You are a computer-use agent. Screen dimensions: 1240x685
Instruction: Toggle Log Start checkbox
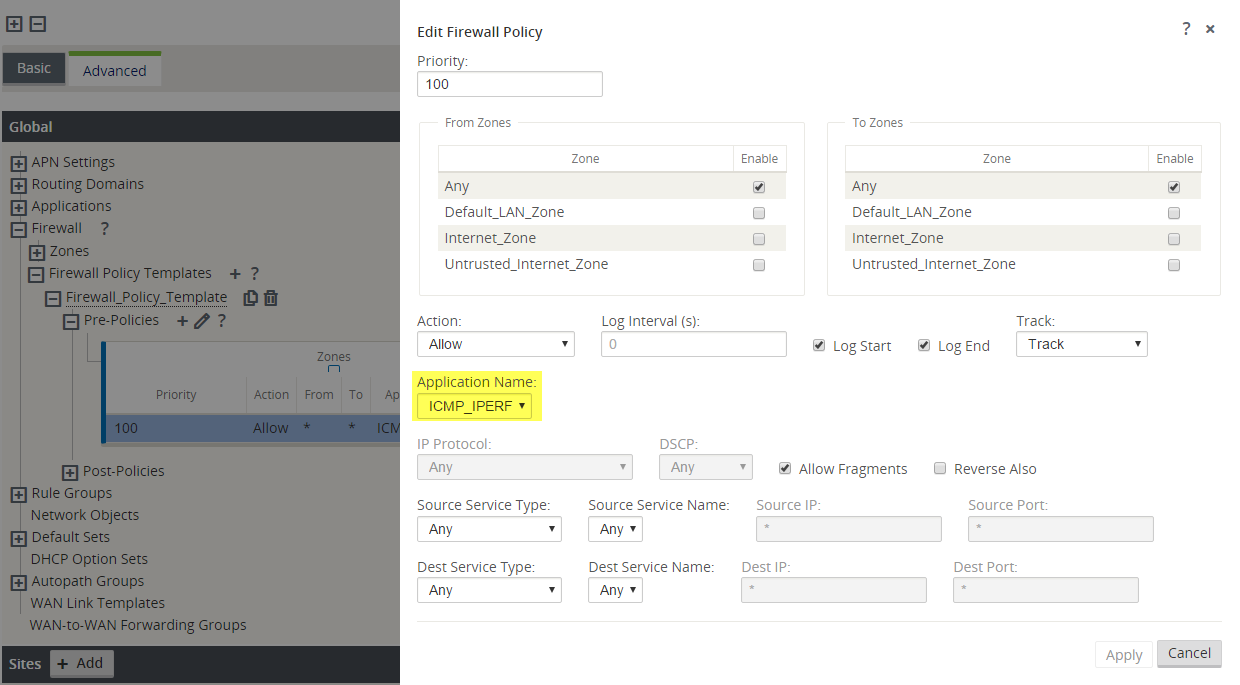coord(820,345)
